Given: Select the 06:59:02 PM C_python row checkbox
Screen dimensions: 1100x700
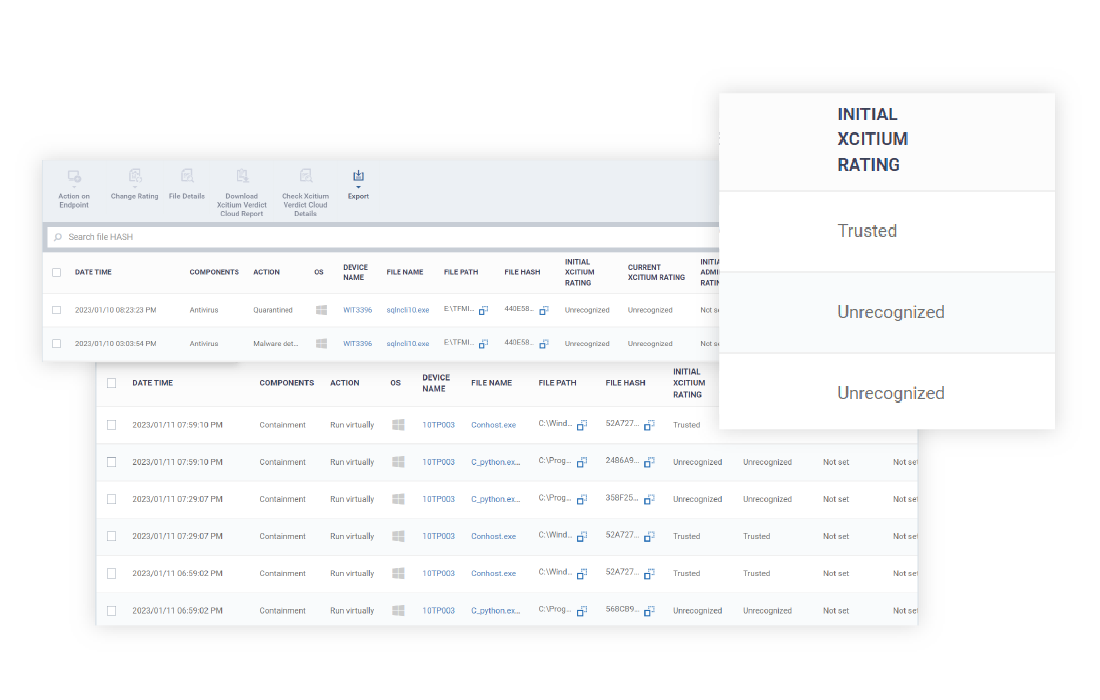Looking at the screenshot, I should point(112,611).
